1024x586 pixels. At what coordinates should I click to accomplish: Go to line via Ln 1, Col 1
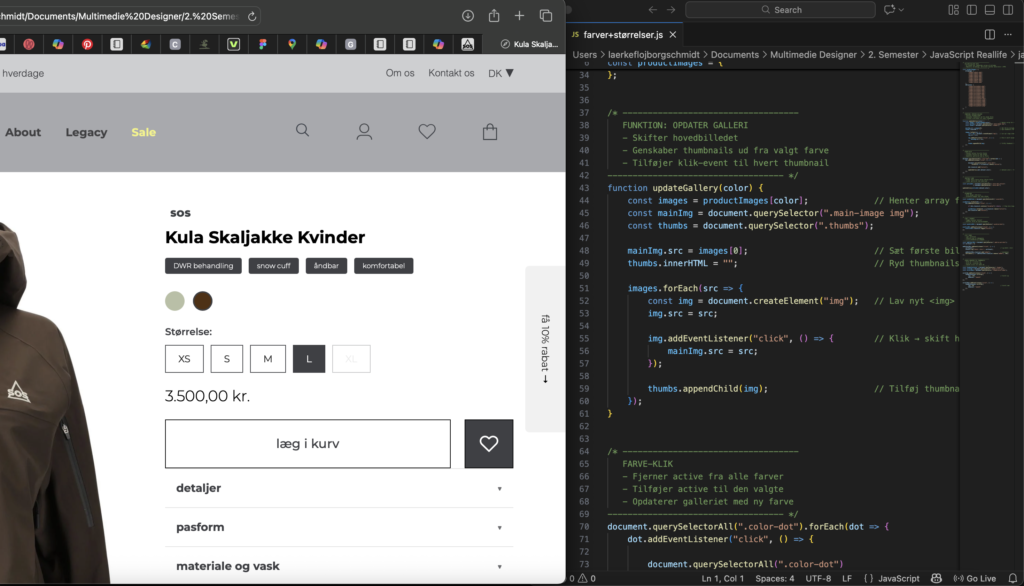click(722, 578)
